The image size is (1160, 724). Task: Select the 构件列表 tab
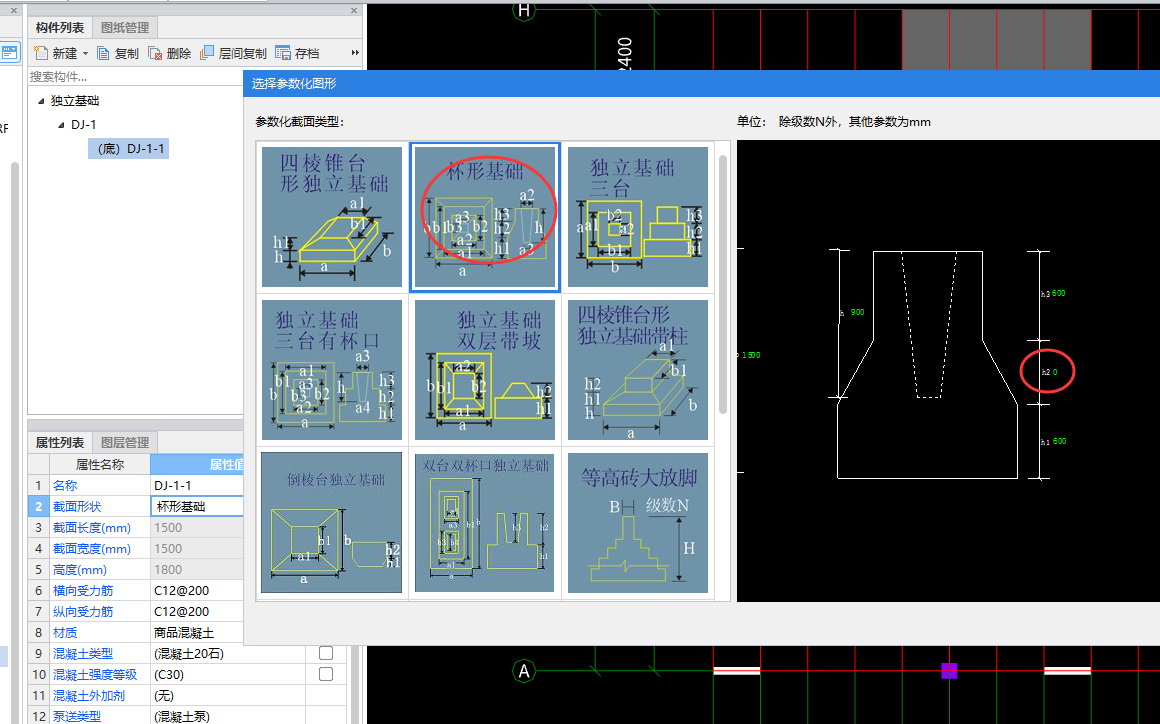(60, 27)
